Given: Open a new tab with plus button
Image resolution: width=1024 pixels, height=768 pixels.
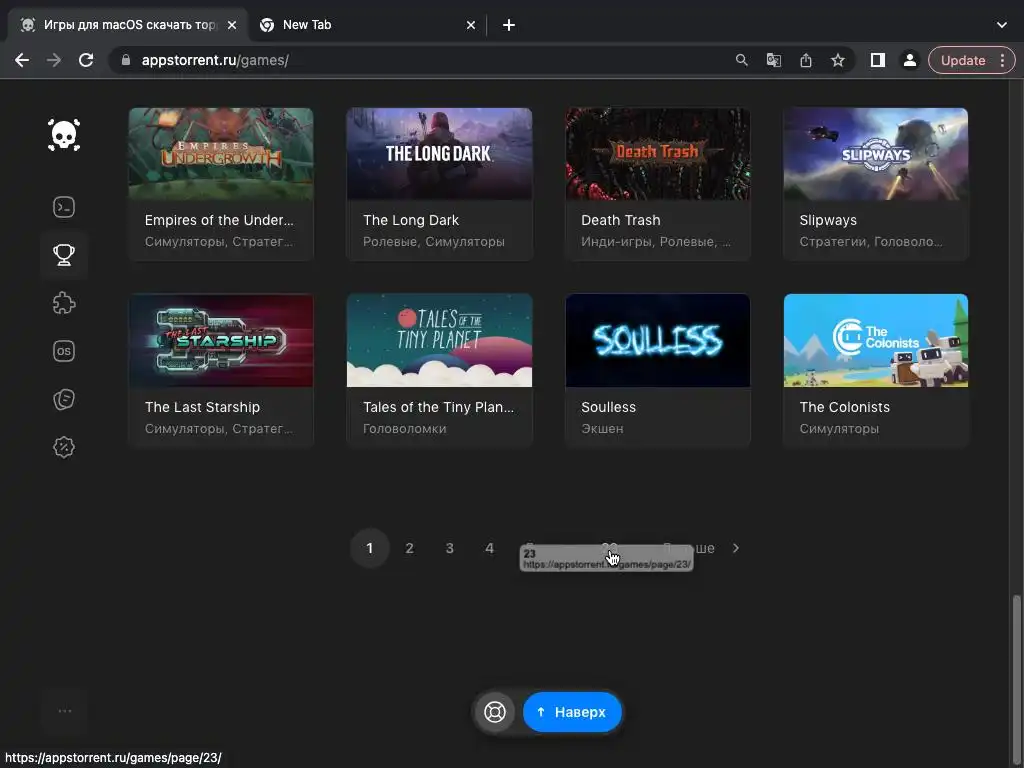Looking at the screenshot, I should coord(509,25).
